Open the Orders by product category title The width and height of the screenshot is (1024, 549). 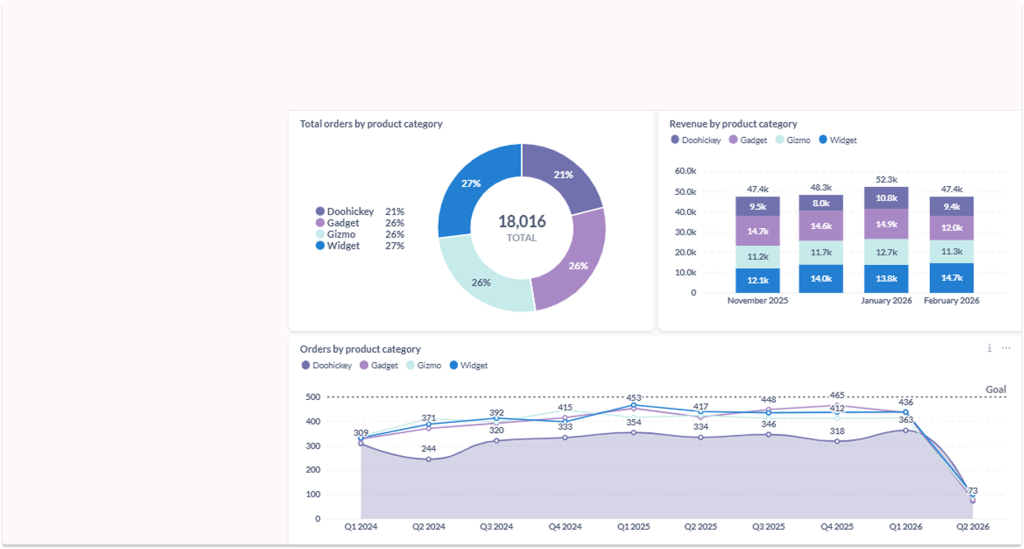click(360, 349)
